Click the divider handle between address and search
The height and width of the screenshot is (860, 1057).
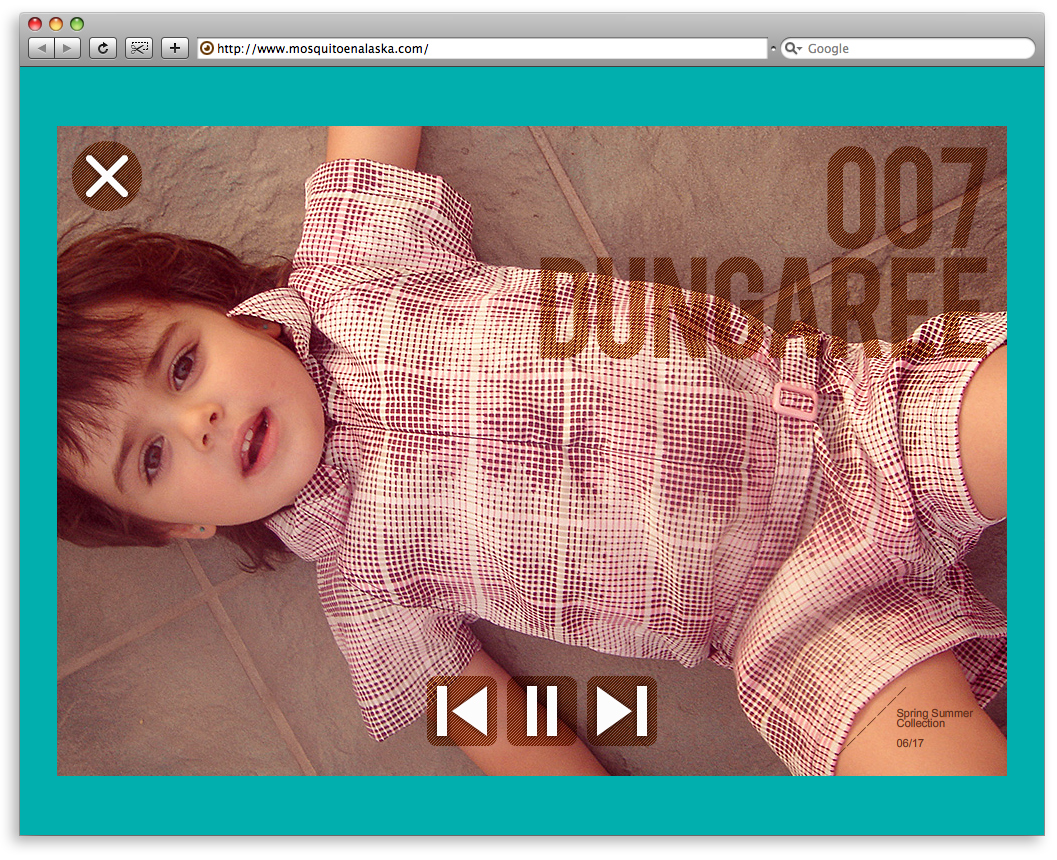[773, 48]
